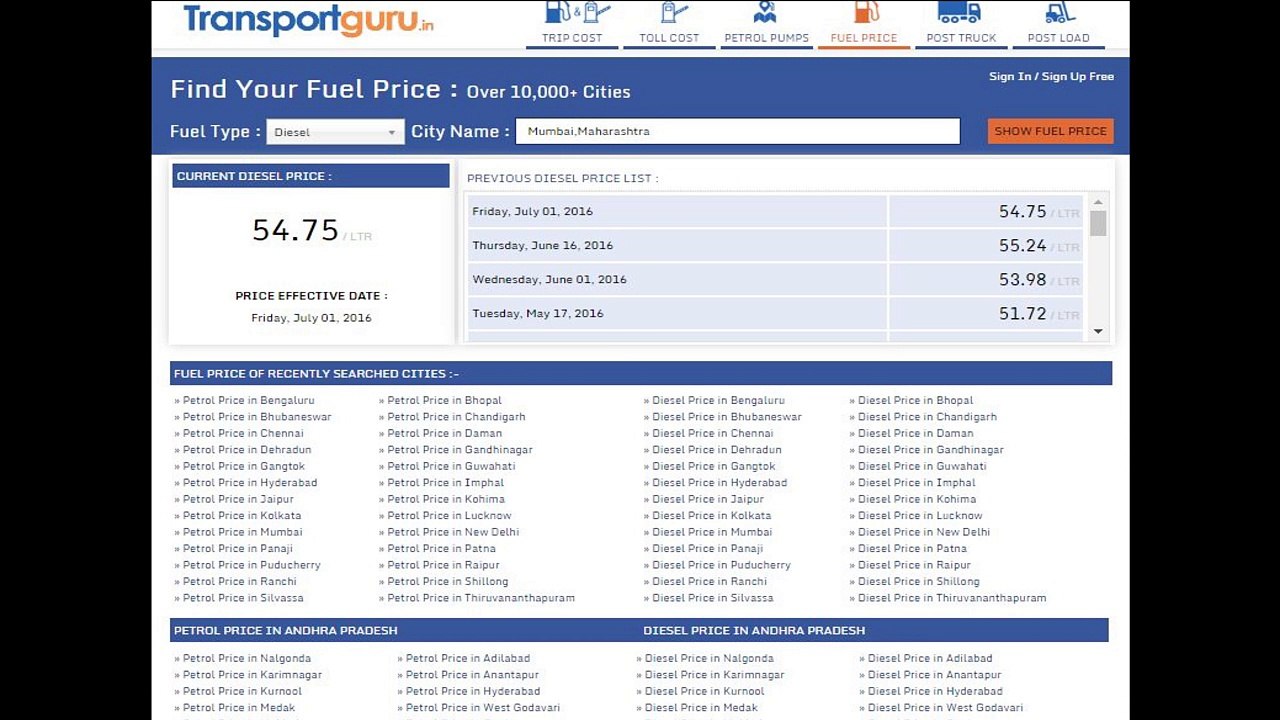The width and height of the screenshot is (1280, 720).
Task: Open Petrol Price in Imphal link
Action: click(x=445, y=483)
